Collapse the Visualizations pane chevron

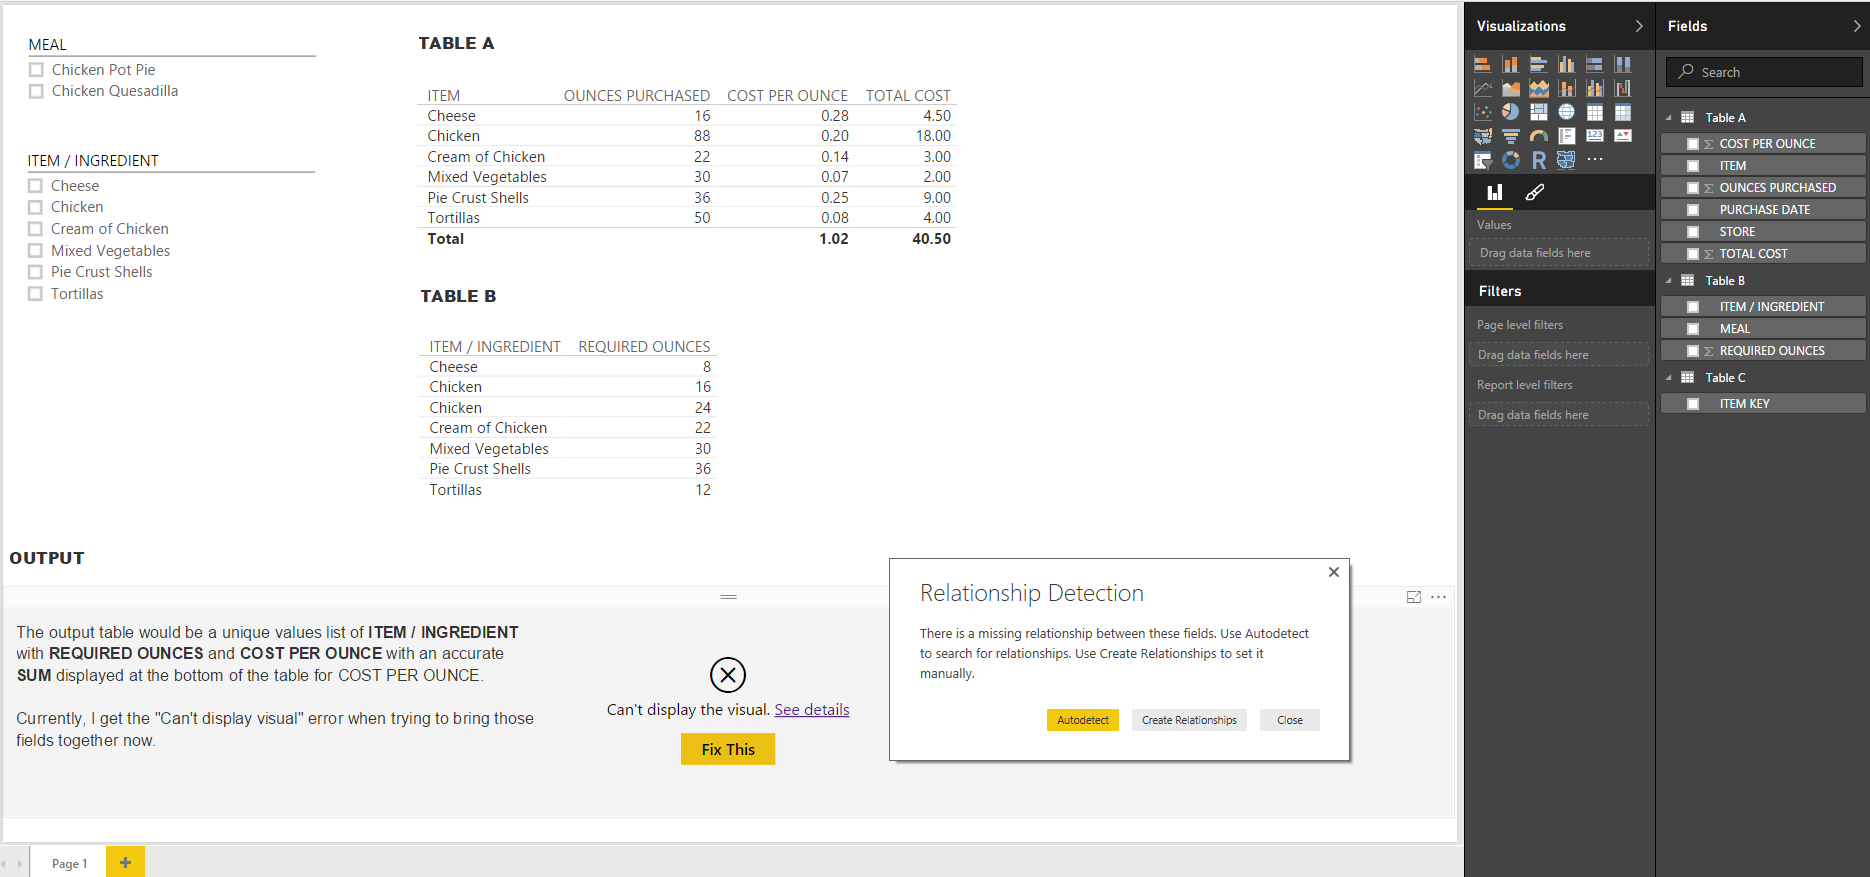pyautogui.click(x=1639, y=26)
